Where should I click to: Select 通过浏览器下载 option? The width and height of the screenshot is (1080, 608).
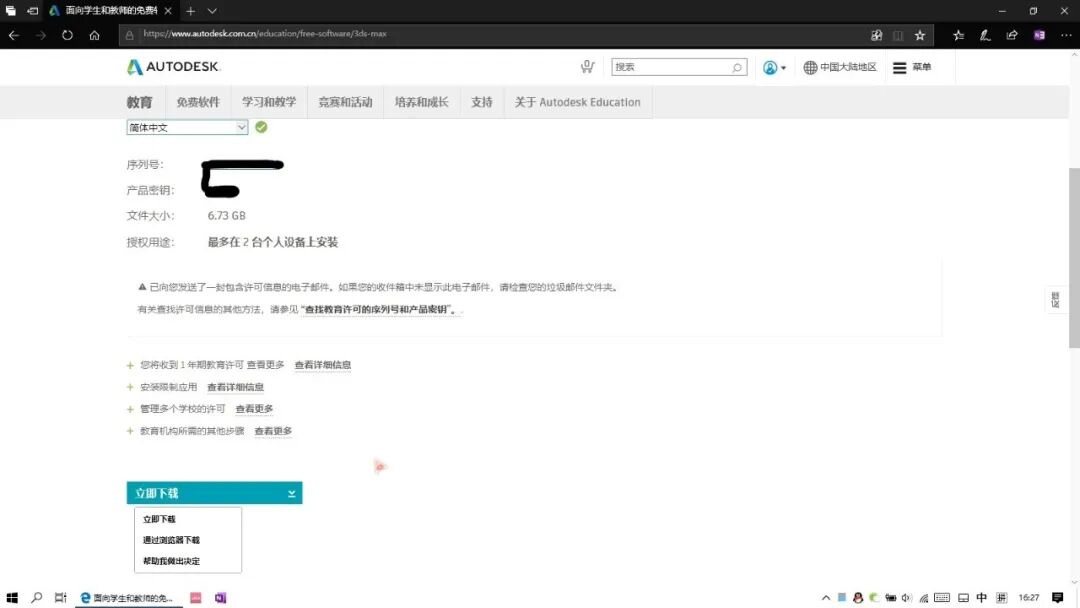tap(171, 540)
